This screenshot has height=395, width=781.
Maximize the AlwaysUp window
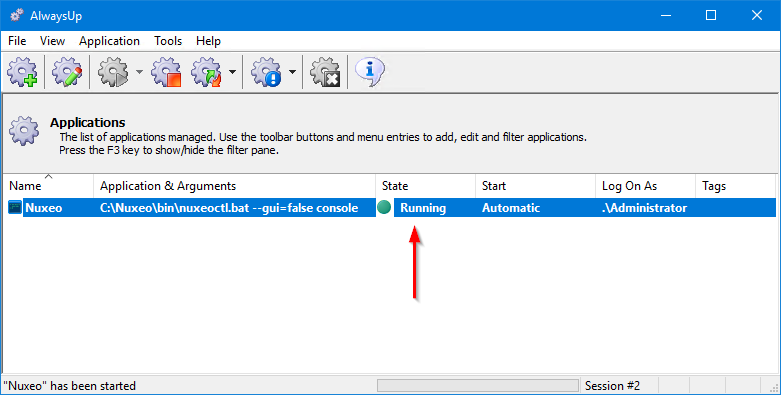tap(711, 15)
